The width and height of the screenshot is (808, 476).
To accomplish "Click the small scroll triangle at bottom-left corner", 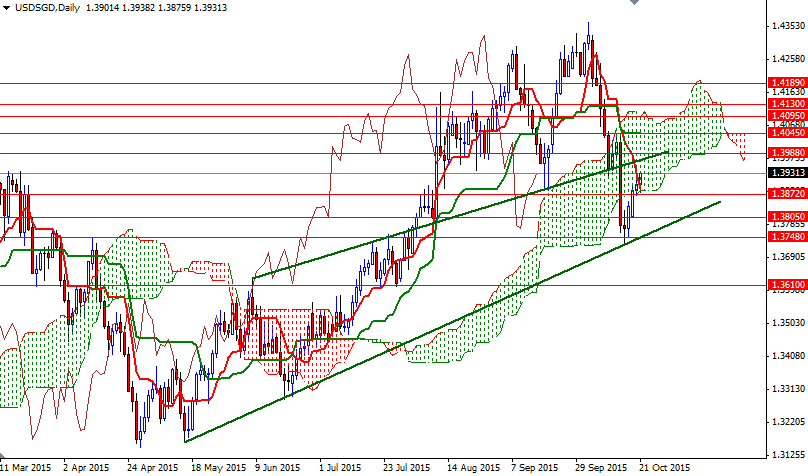I will click(4, 457).
